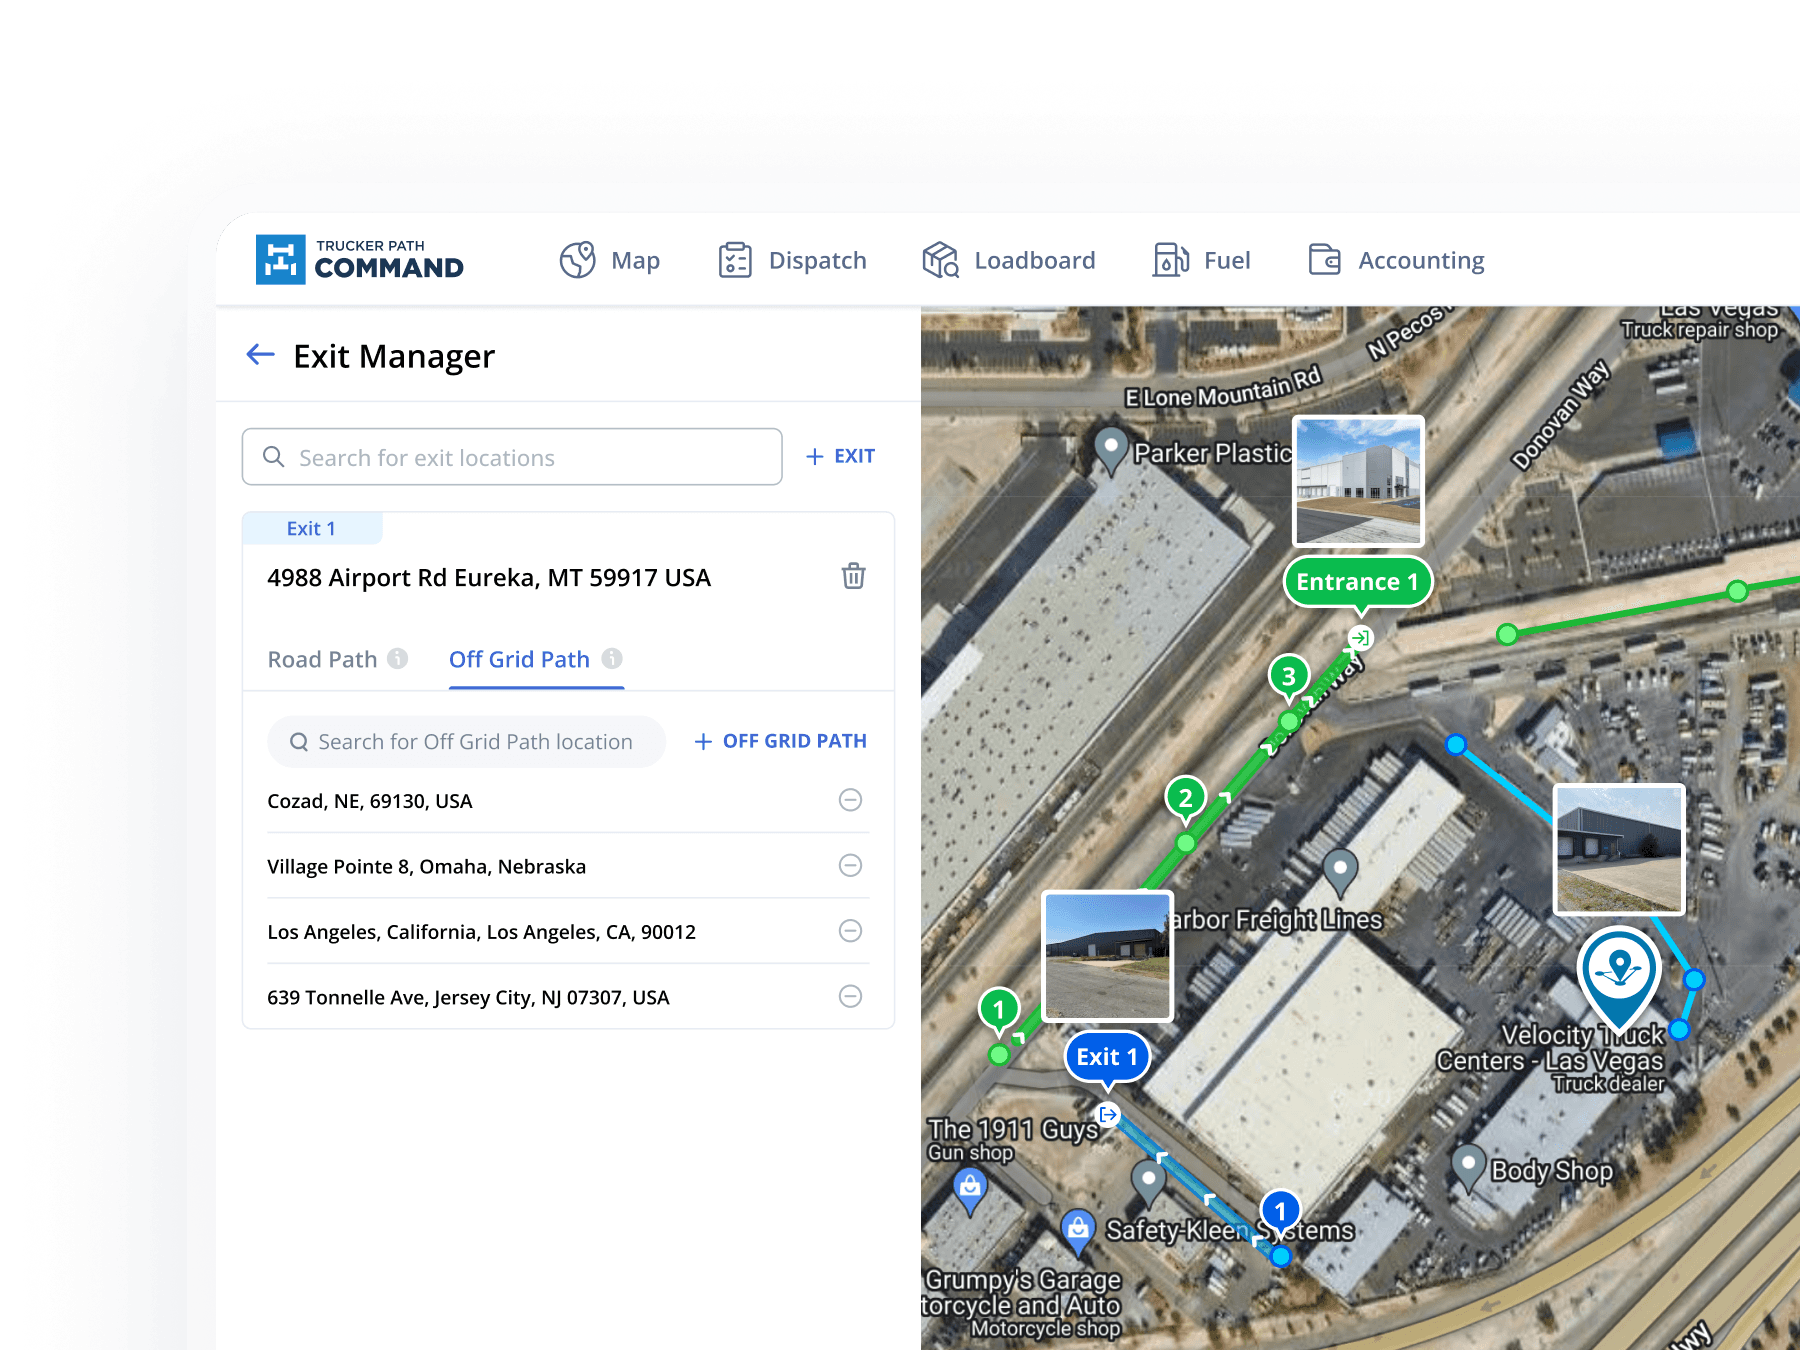Open the Loadboard box icon
Viewport: 1800px width, 1350px height.
941,260
